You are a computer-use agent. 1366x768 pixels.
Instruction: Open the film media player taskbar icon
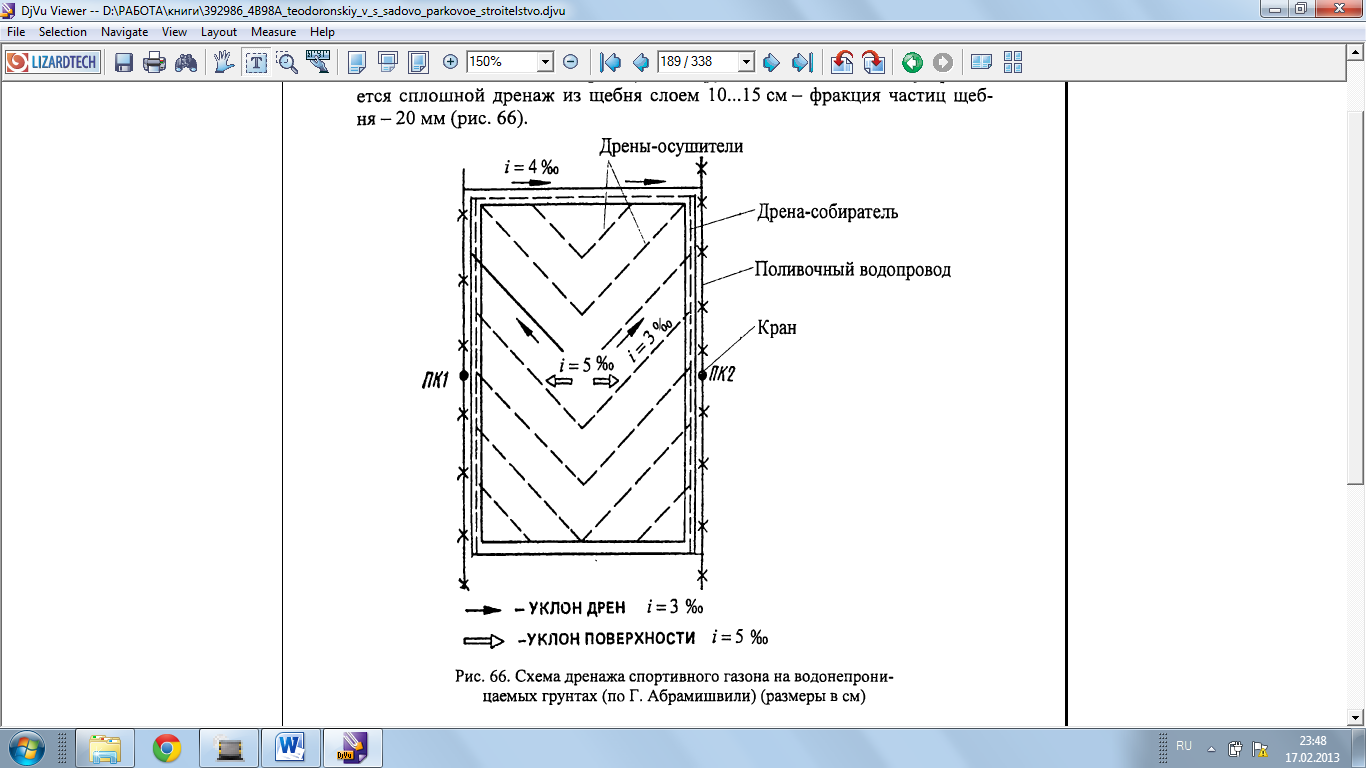tap(229, 748)
